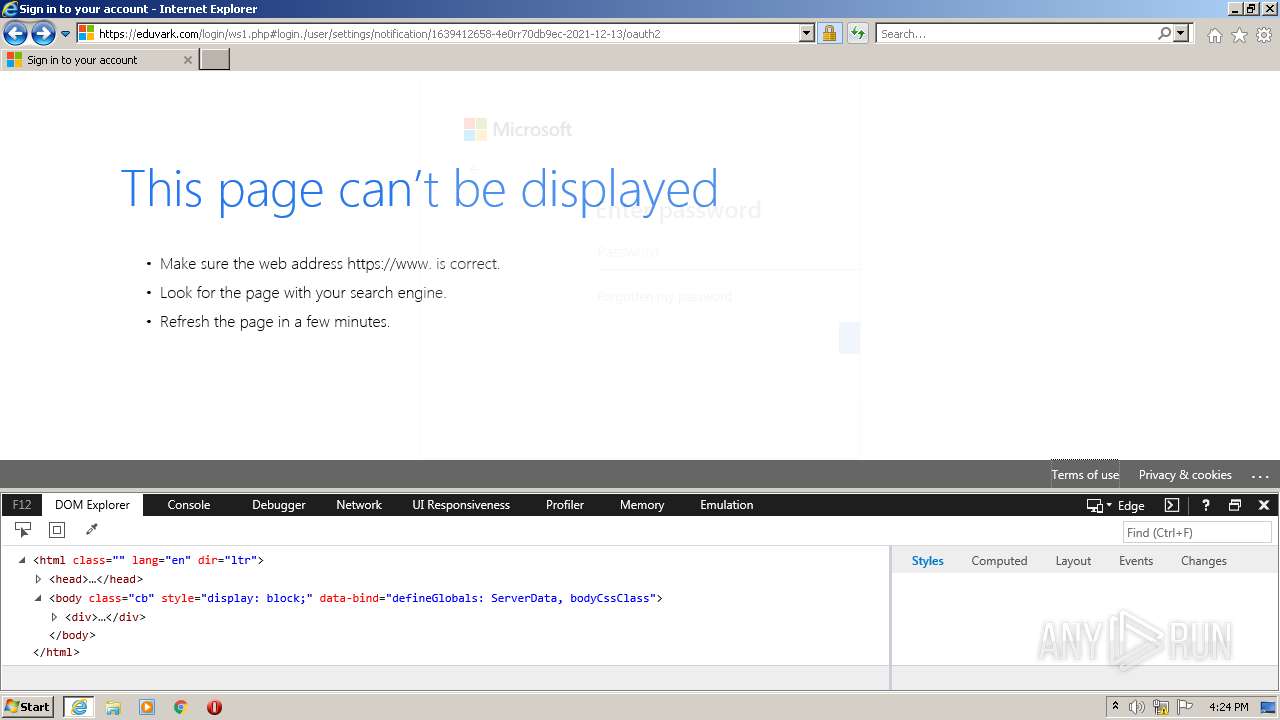Click the red antivirus taskbar icon
Viewport: 1280px width, 720px height.
coord(214,707)
